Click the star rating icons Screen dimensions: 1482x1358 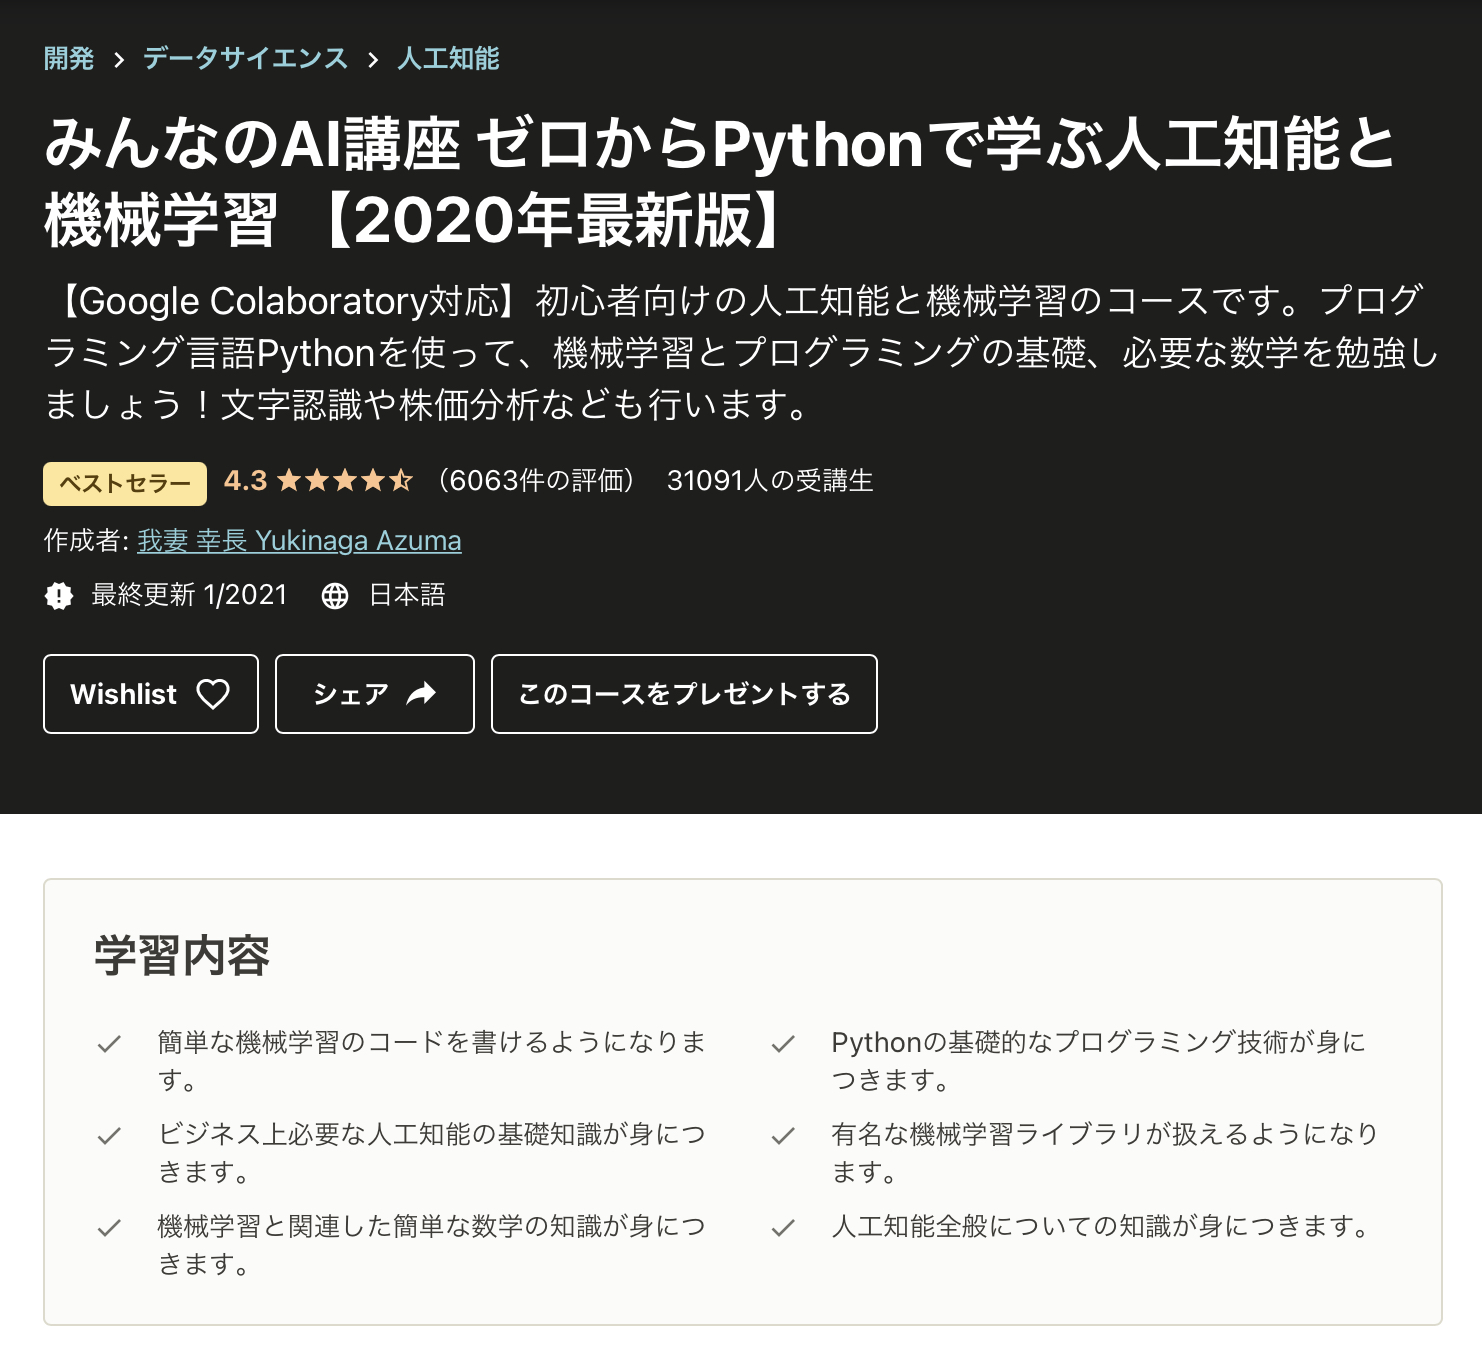point(344,481)
